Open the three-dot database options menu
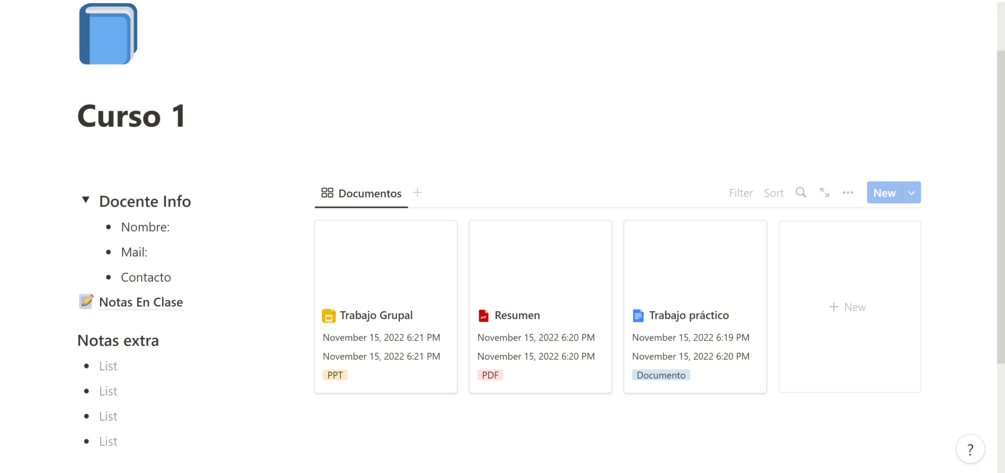 coord(848,193)
